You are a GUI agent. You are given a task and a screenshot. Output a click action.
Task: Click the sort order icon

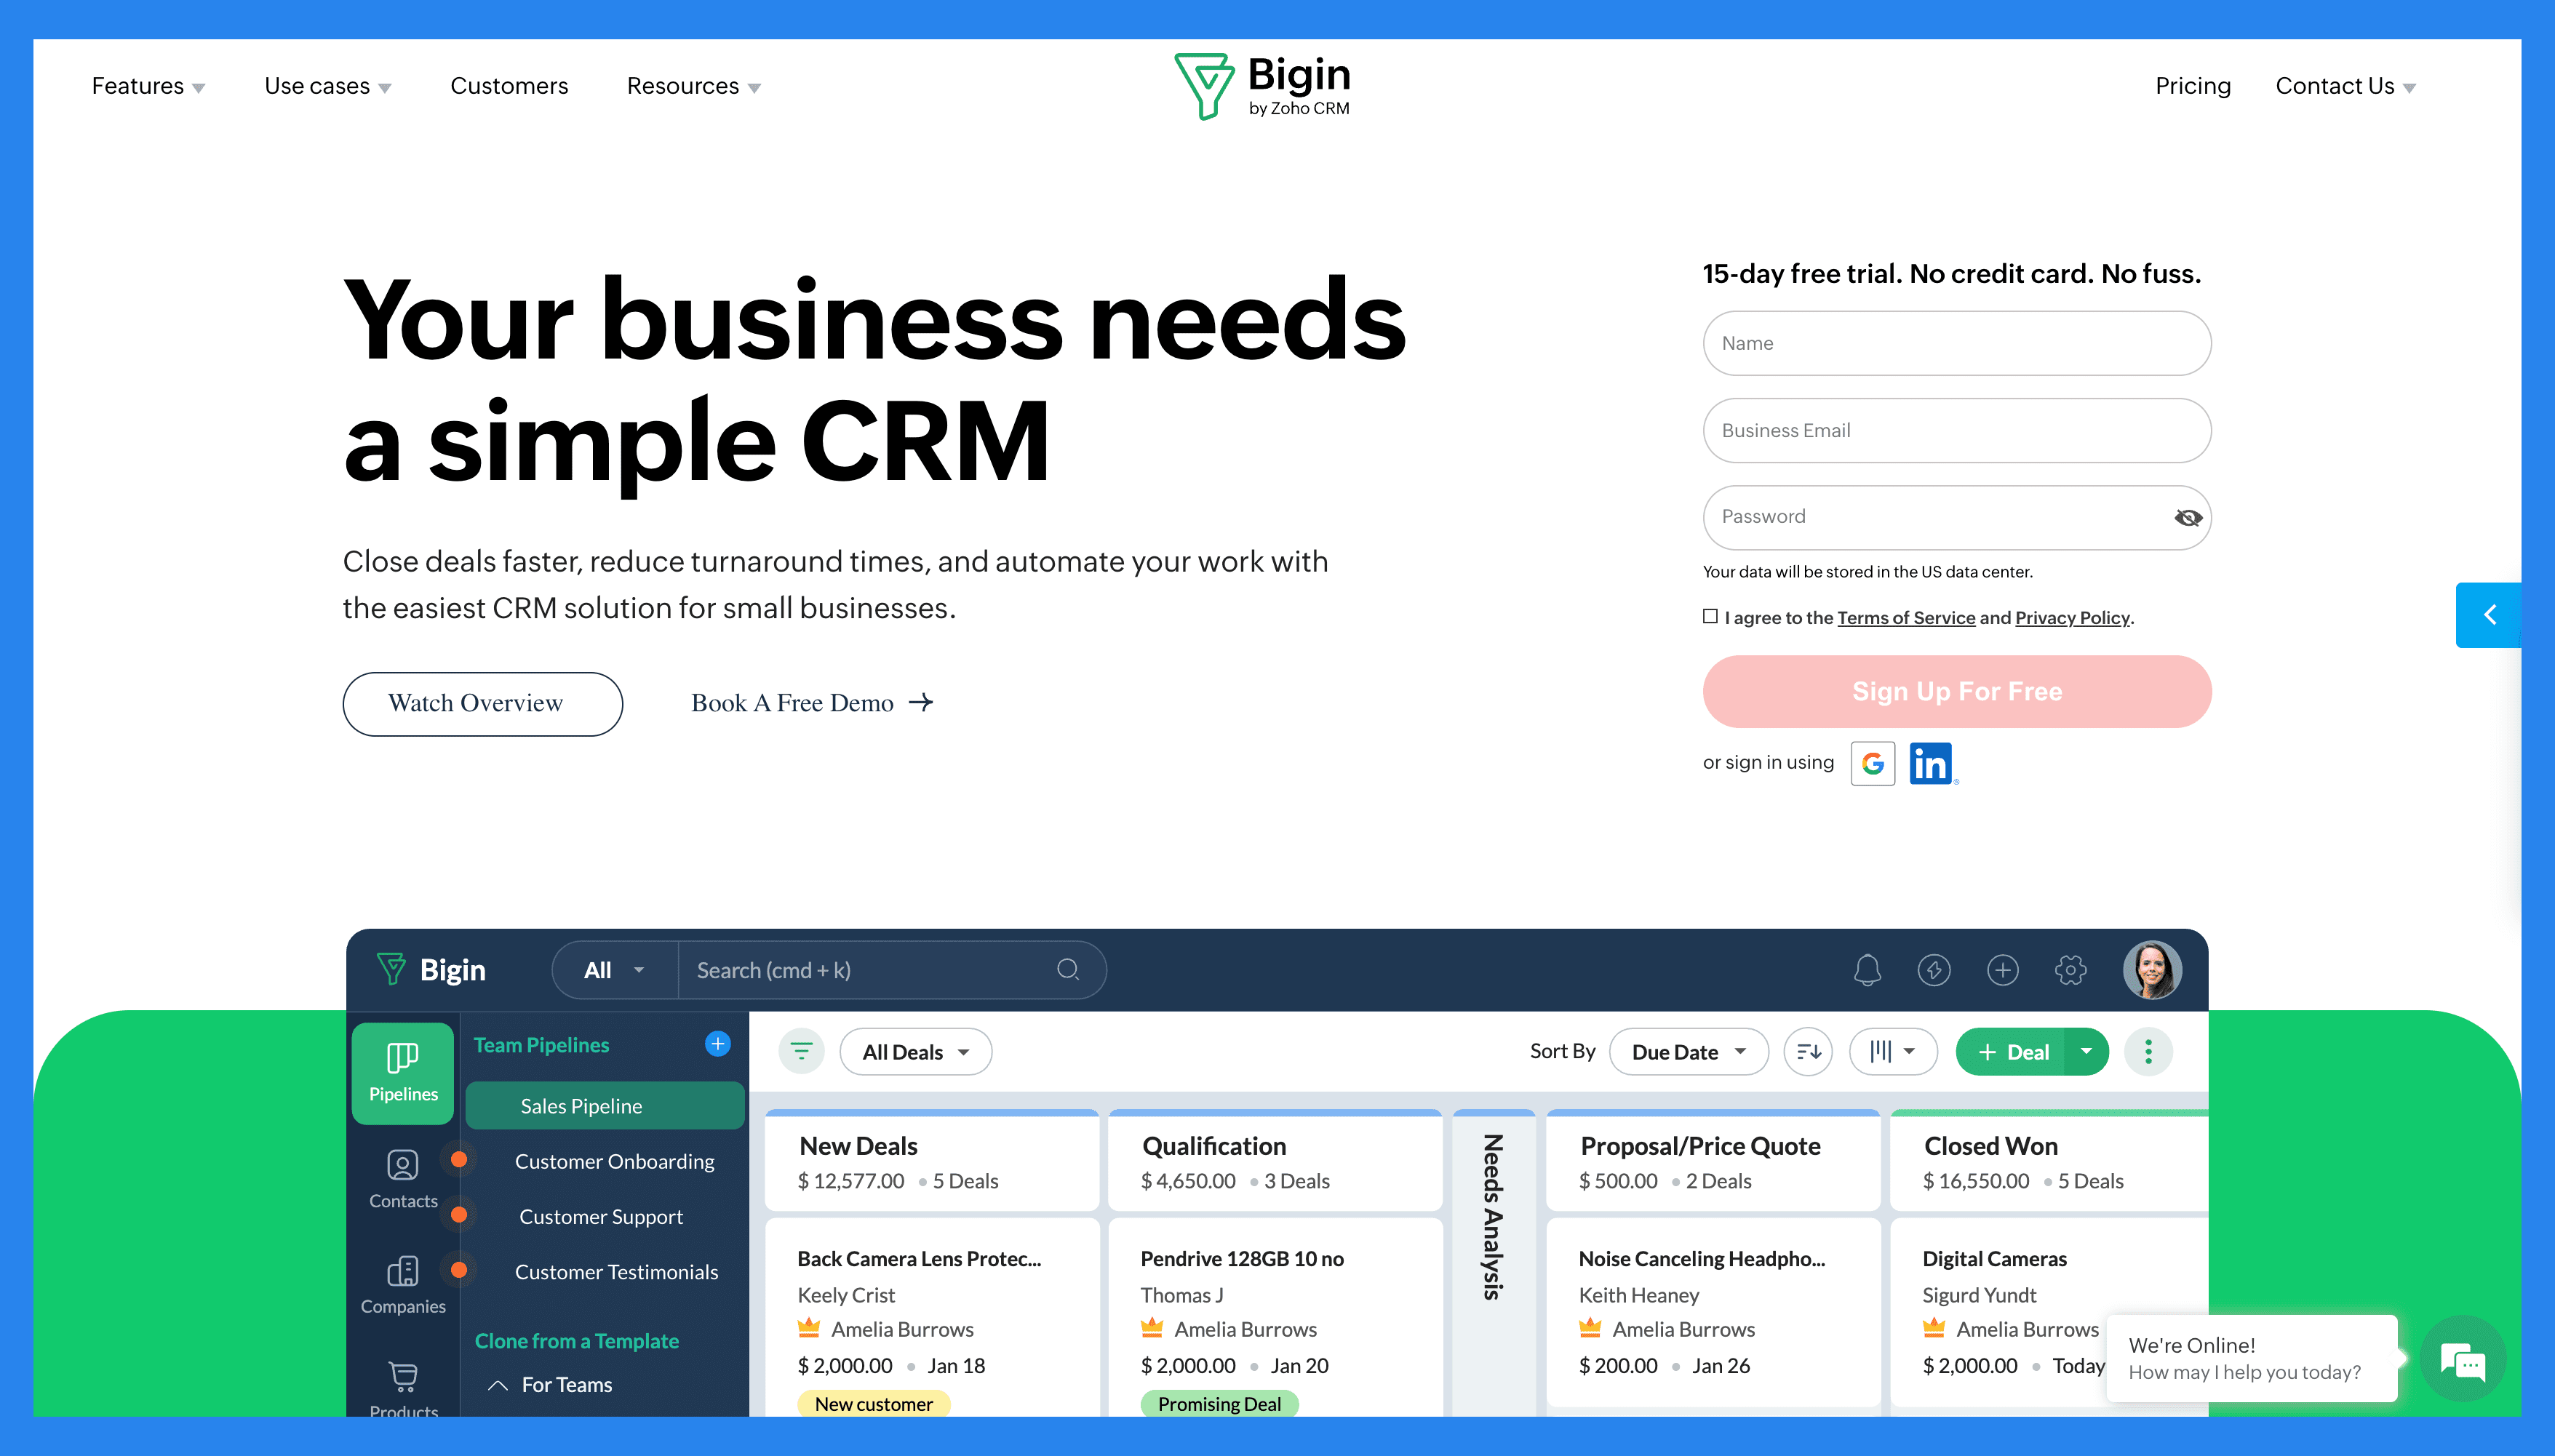(x=1808, y=1051)
